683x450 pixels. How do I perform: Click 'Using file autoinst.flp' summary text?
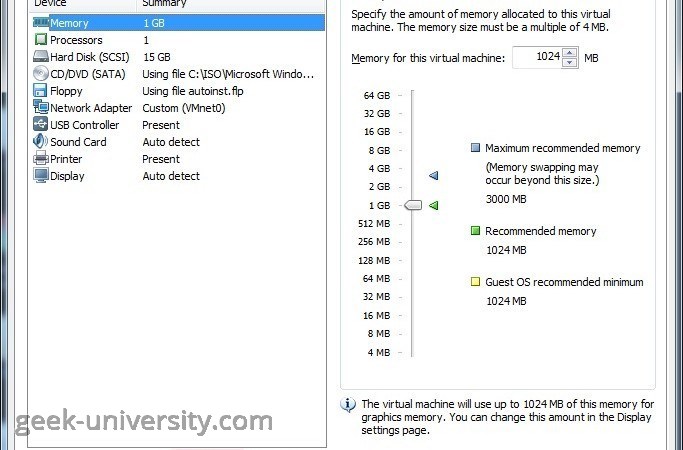pos(193,91)
